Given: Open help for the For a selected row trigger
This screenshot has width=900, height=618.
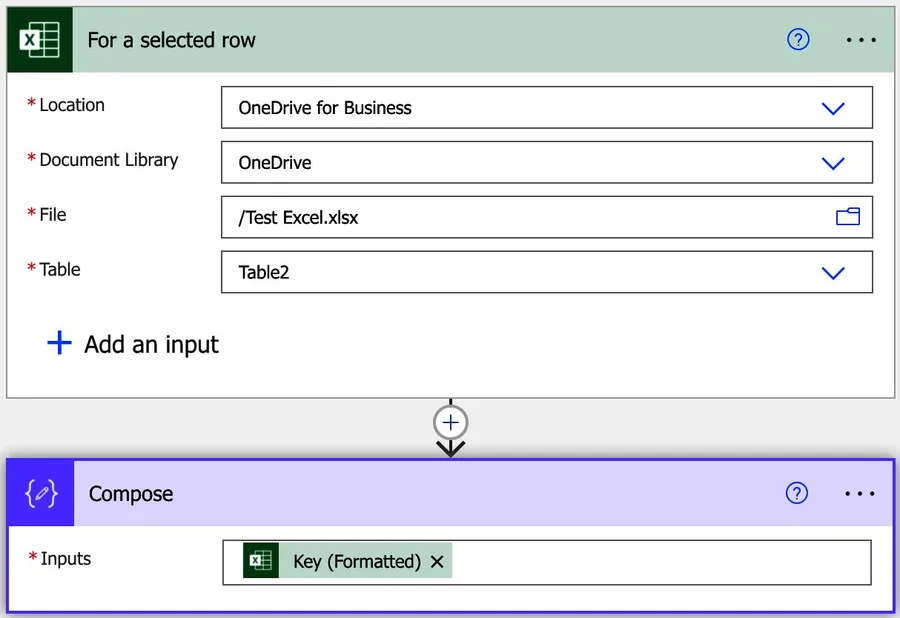Looking at the screenshot, I should 797,40.
